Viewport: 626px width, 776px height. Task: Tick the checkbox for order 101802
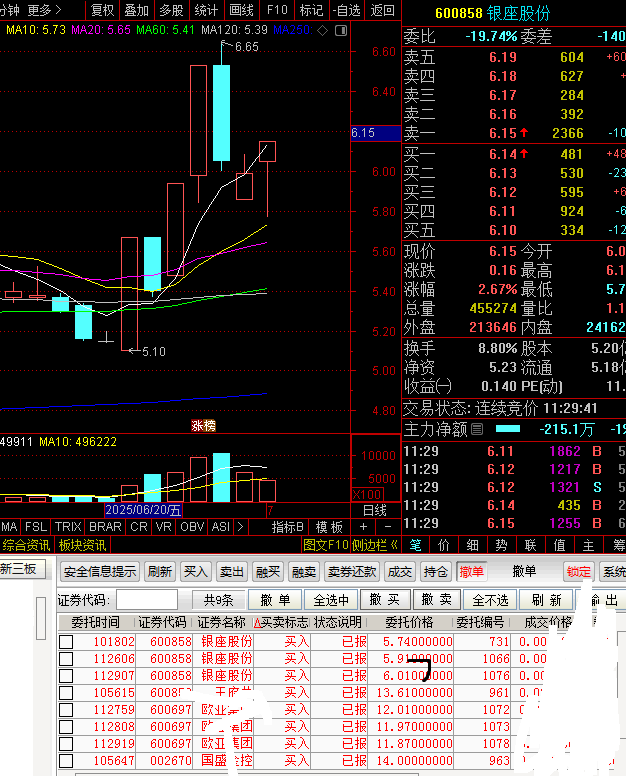(66, 642)
